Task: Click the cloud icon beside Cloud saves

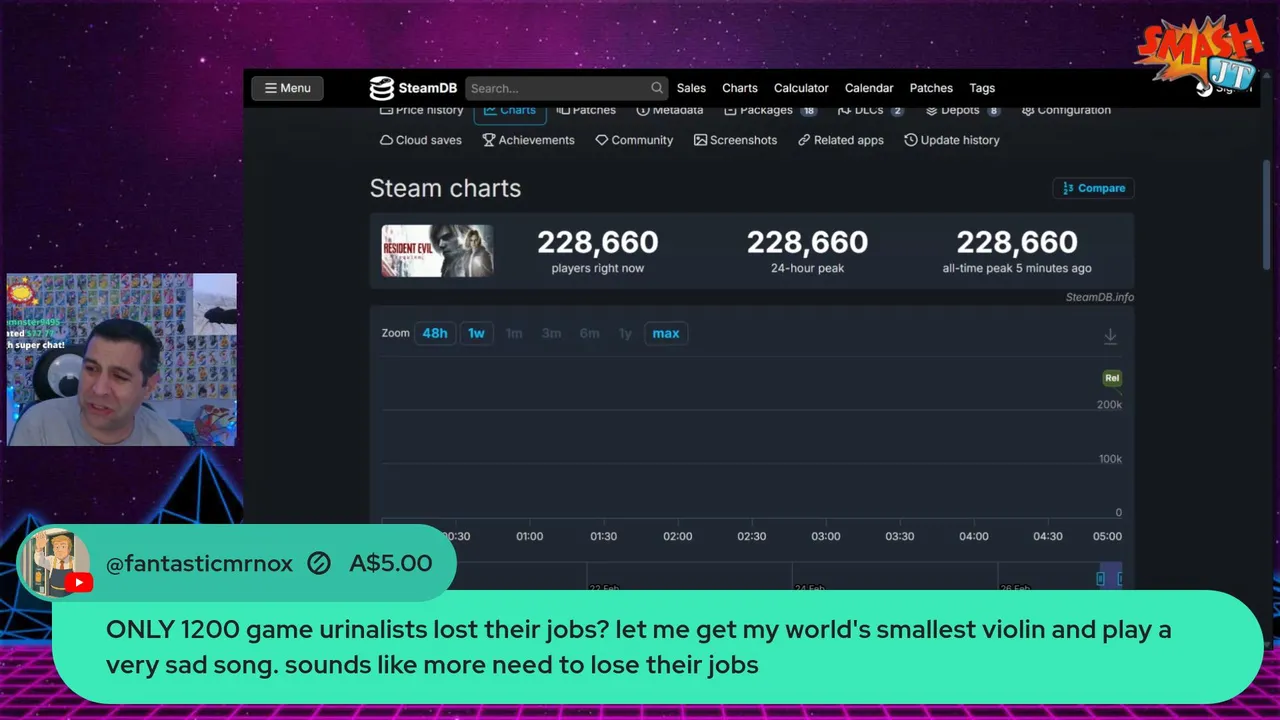Action: click(x=386, y=140)
